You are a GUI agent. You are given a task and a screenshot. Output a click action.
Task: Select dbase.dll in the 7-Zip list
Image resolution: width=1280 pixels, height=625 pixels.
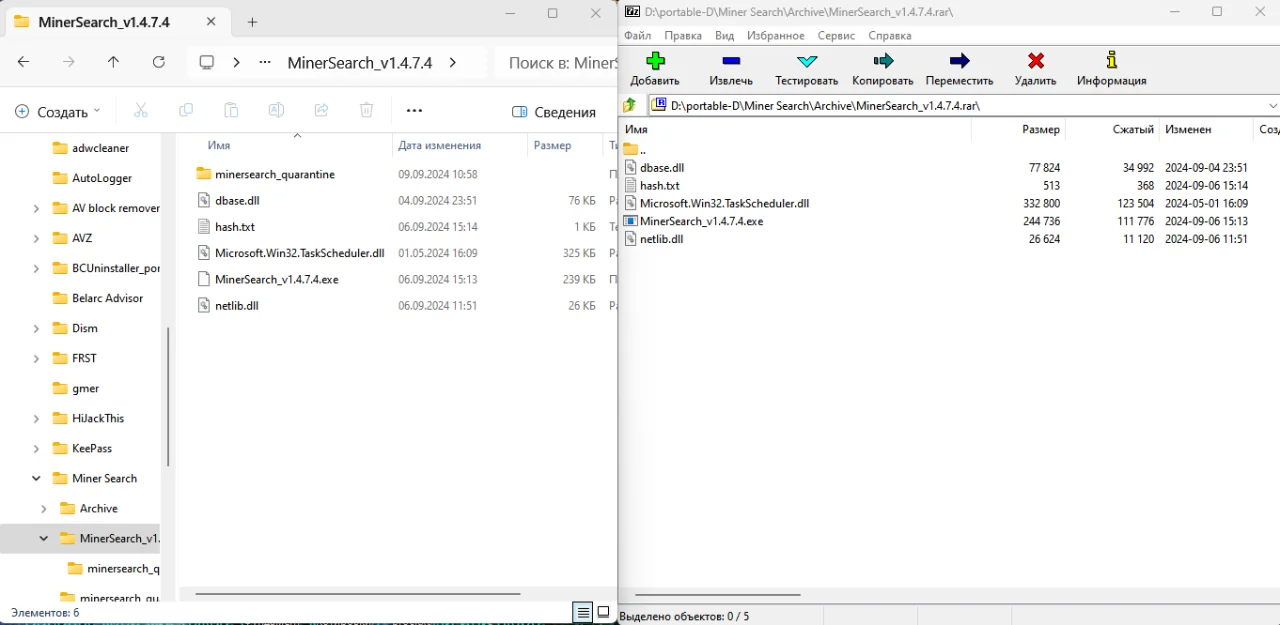pos(661,168)
